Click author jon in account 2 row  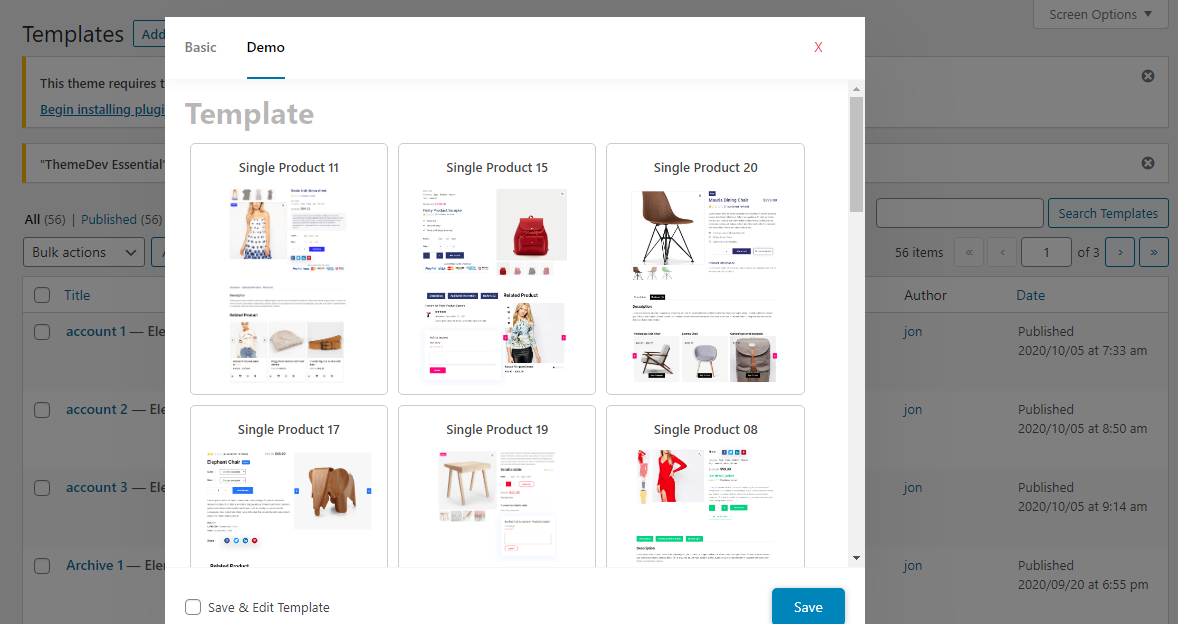(x=913, y=409)
